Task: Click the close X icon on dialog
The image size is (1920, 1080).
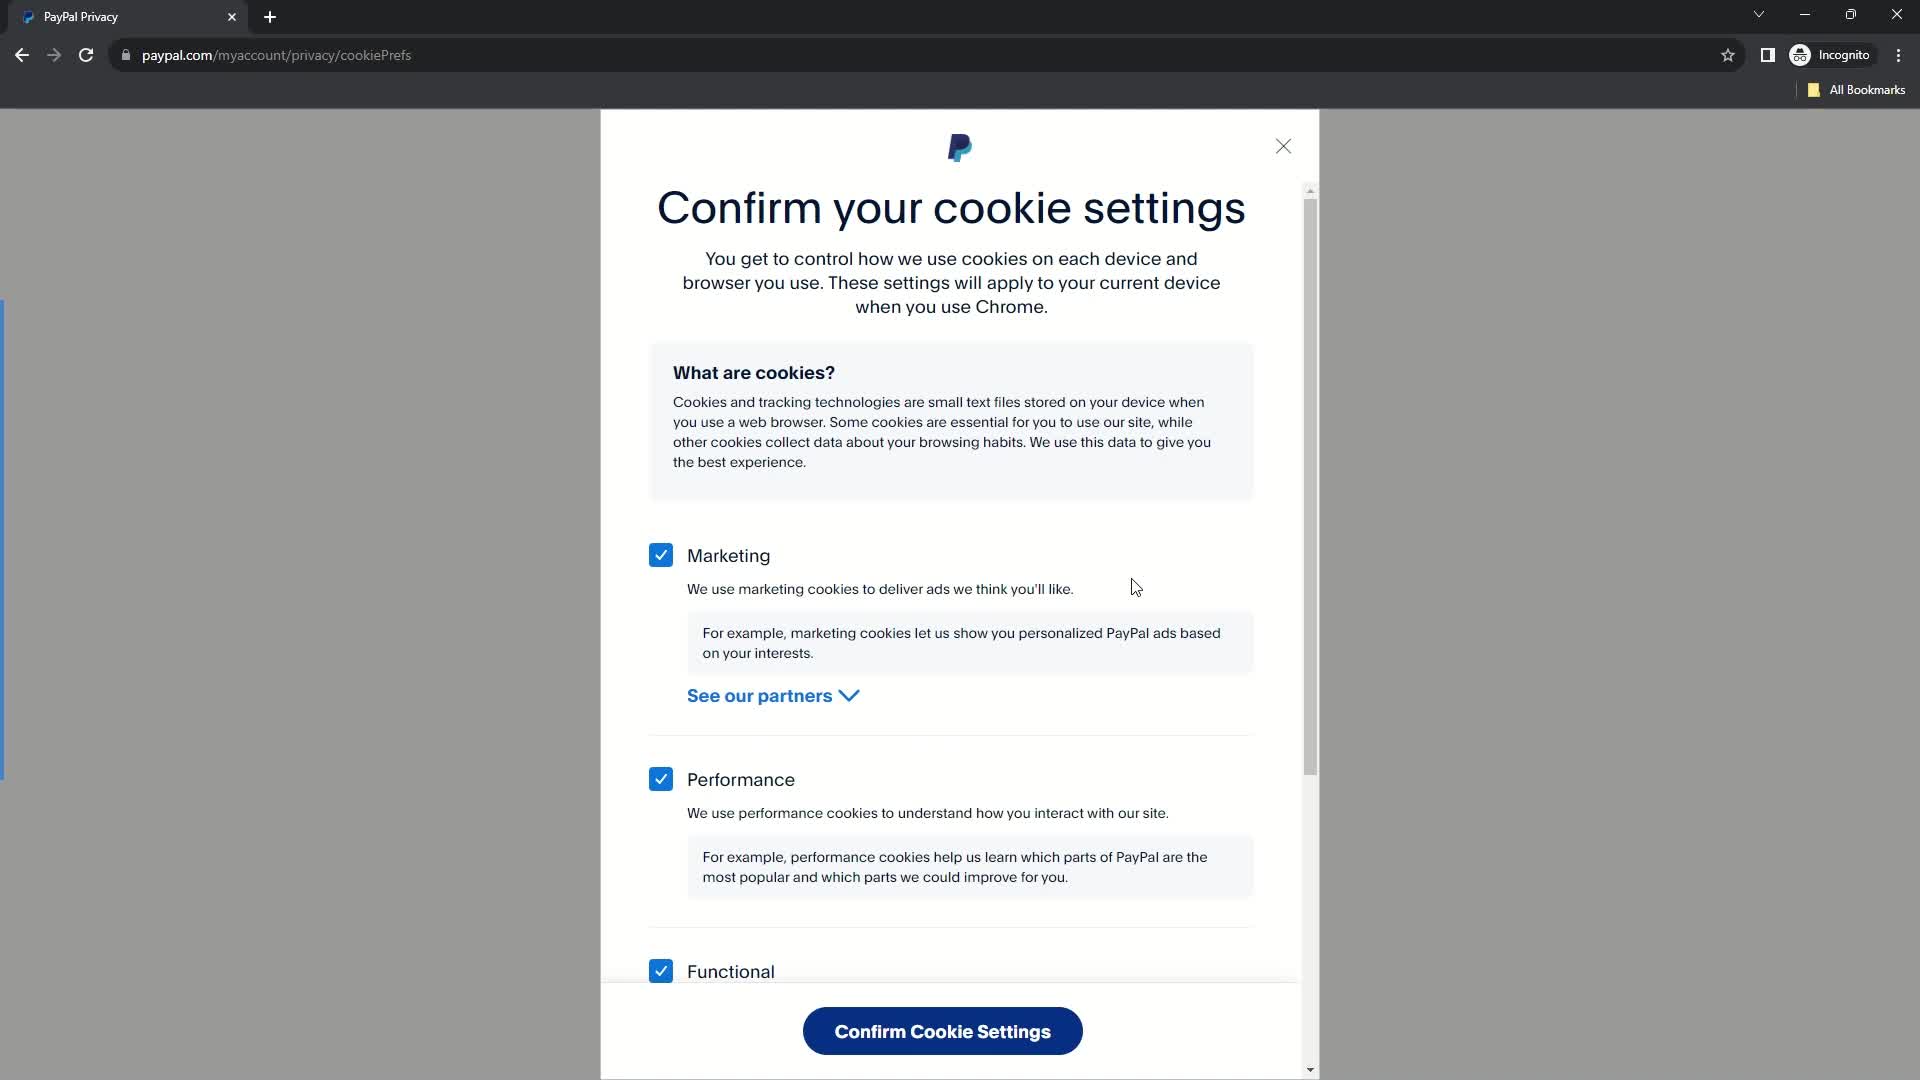Action: coord(1283,145)
